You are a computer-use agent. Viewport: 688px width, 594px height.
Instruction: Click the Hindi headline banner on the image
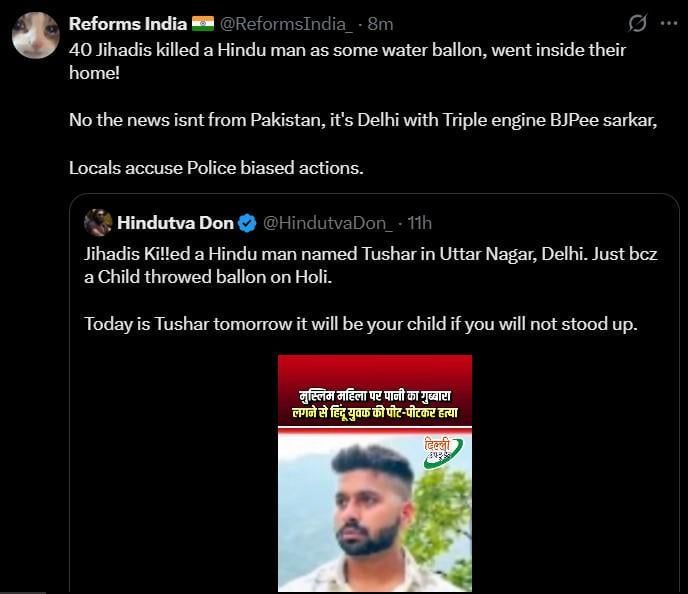point(374,403)
